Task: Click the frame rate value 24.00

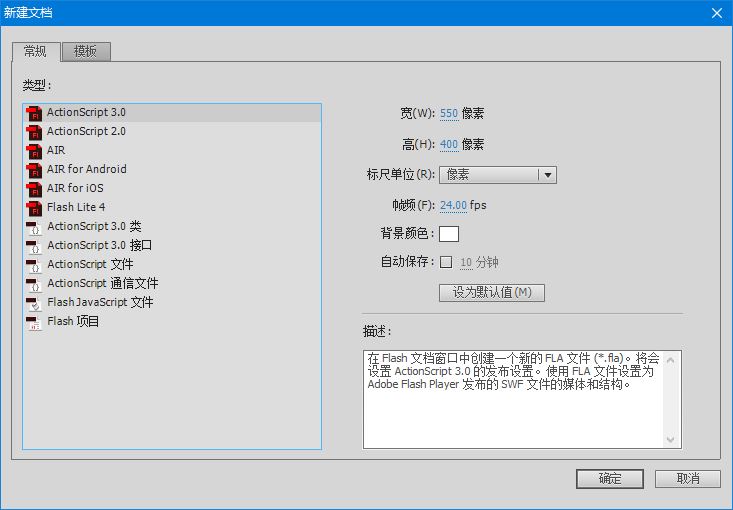Action: [453, 205]
